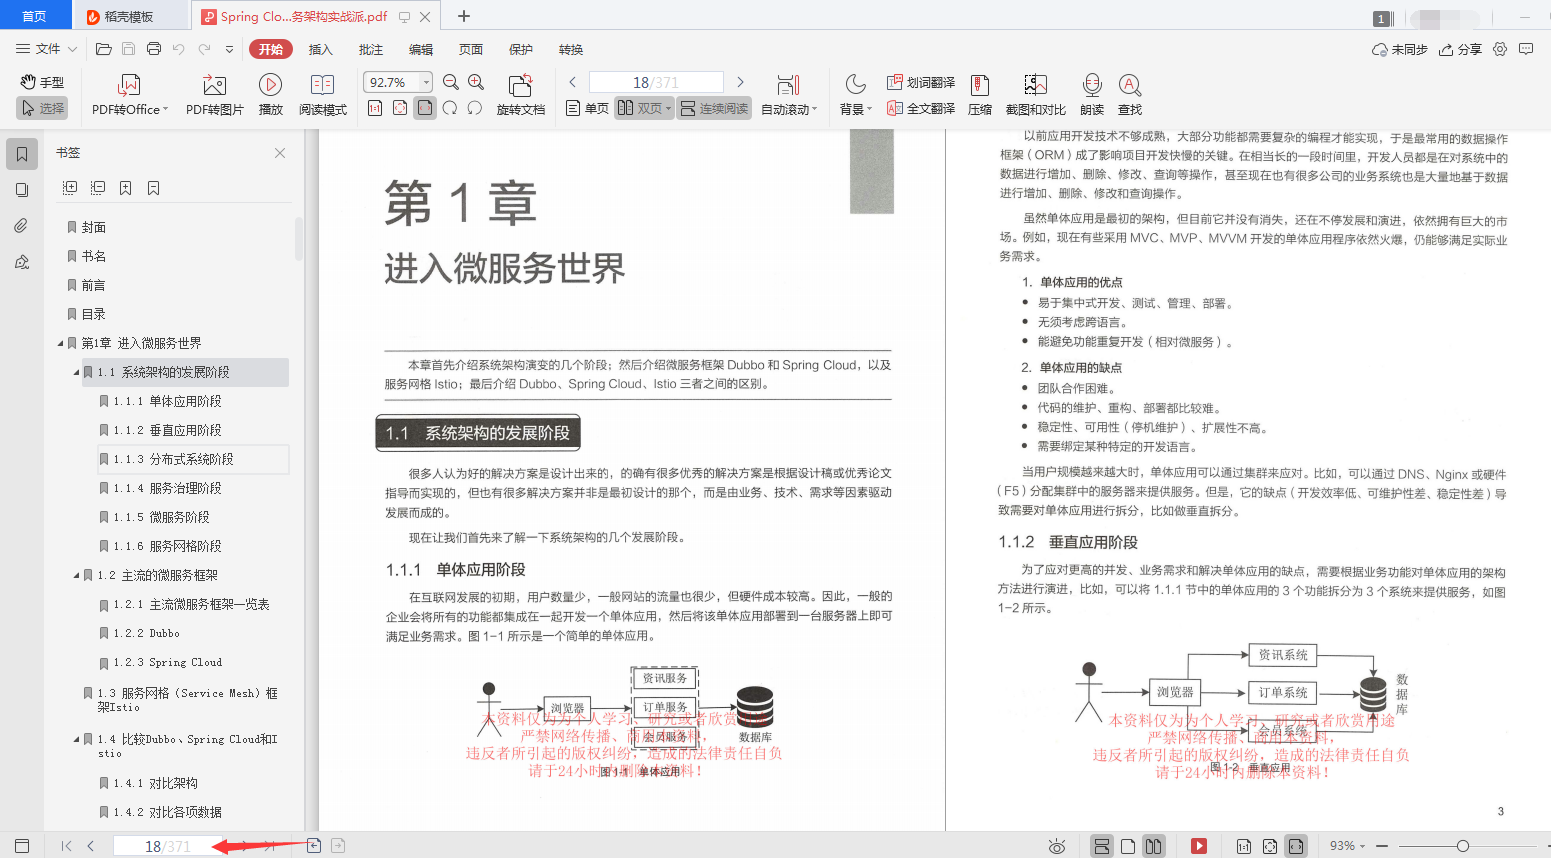The width and height of the screenshot is (1551, 858).
Task: Open the 插入 ribbon tab
Action: click(320, 49)
